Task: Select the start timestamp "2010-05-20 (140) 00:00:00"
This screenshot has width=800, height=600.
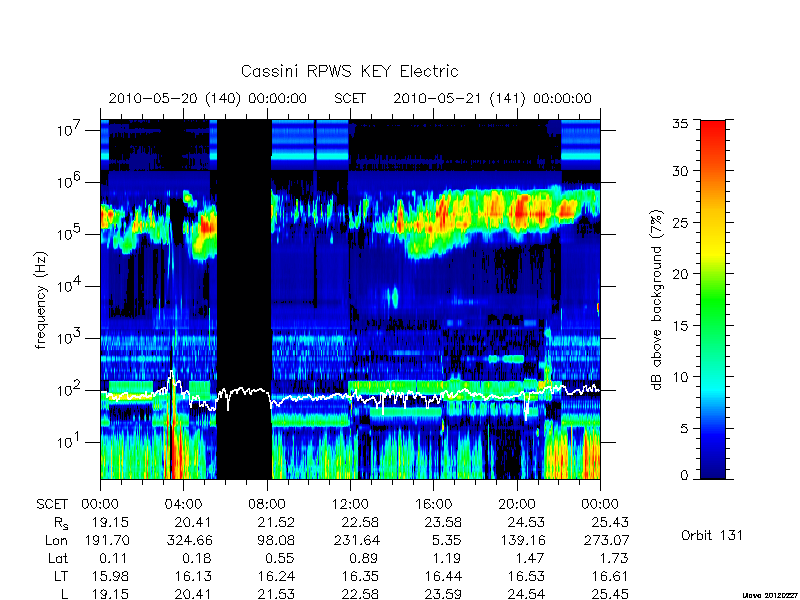Action: 208,98
